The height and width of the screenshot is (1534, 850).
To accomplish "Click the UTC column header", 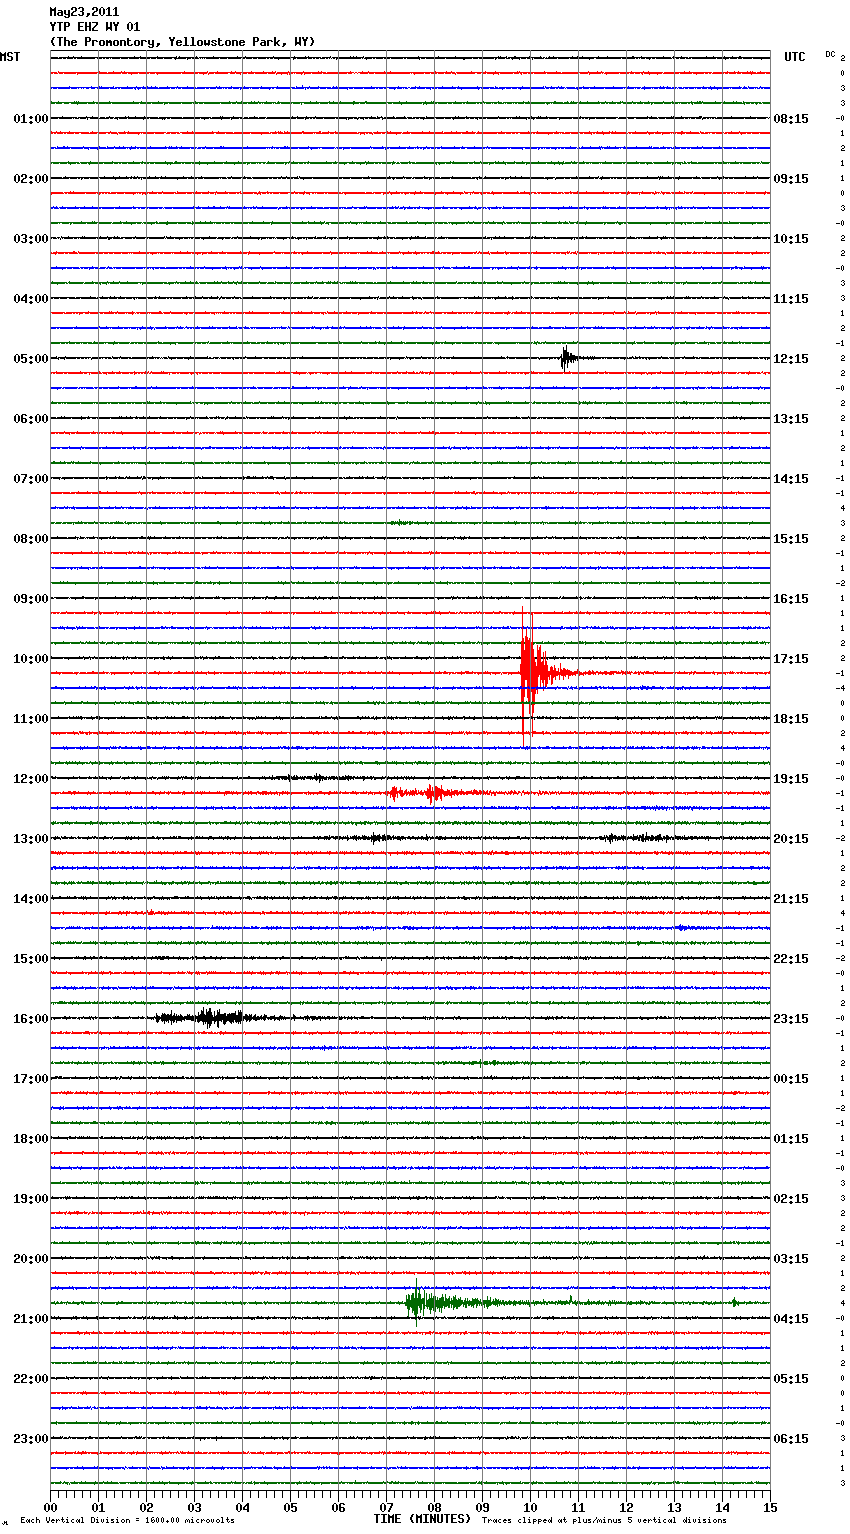I will point(794,57).
